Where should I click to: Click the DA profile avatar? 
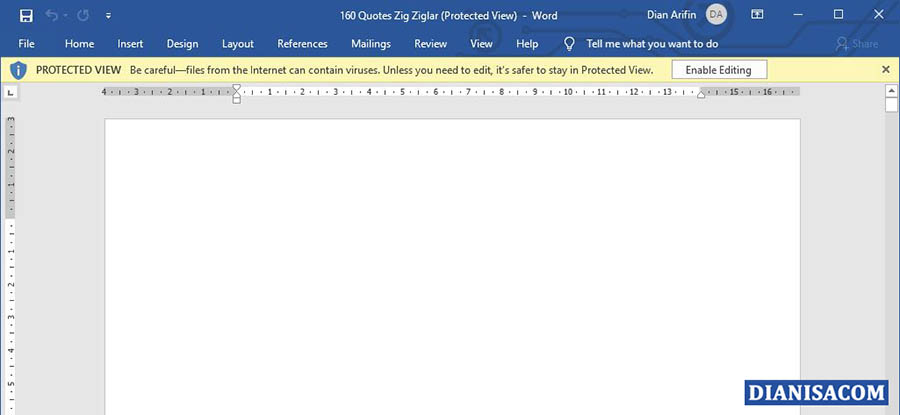(x=716, y=15)
